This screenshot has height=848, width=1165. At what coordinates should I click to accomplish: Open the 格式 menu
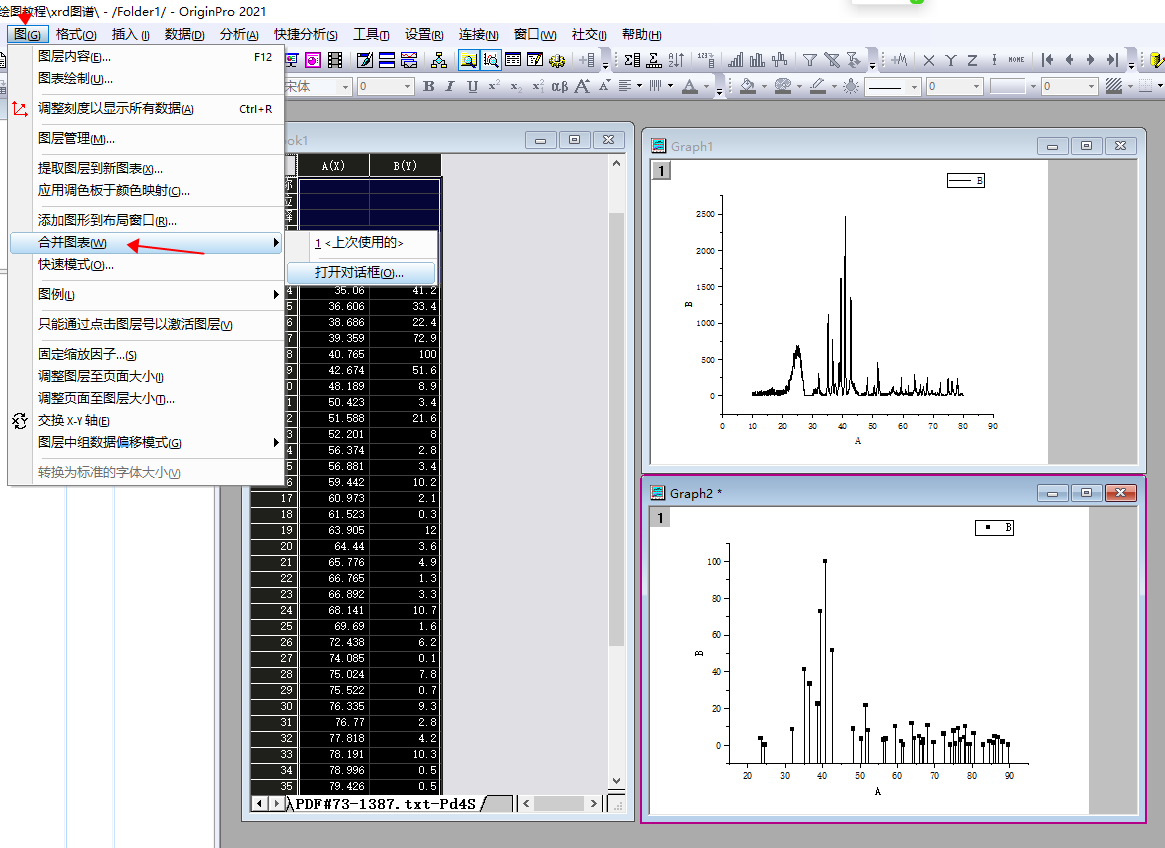76,34
